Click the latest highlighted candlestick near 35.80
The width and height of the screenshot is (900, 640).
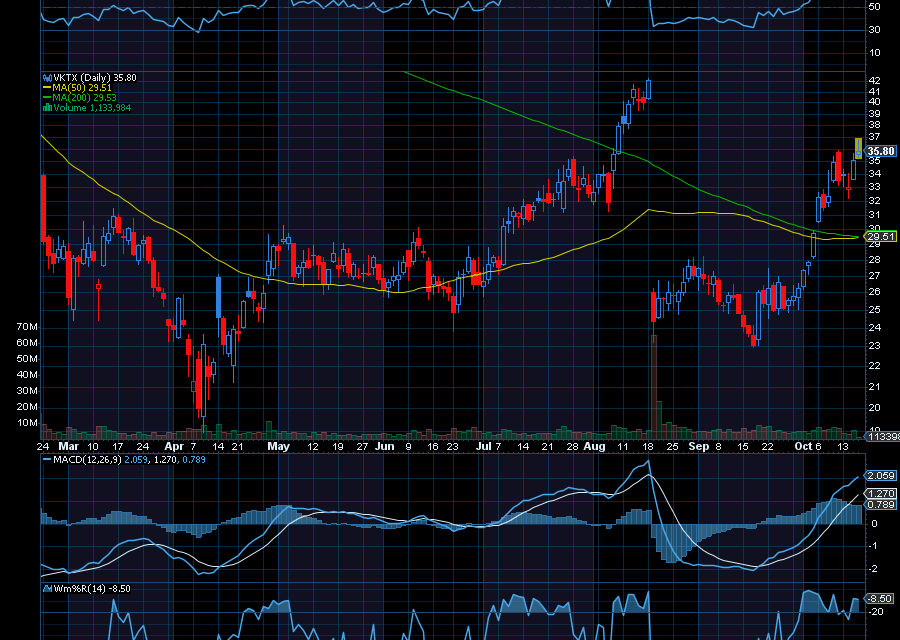[x=858, y=149]
